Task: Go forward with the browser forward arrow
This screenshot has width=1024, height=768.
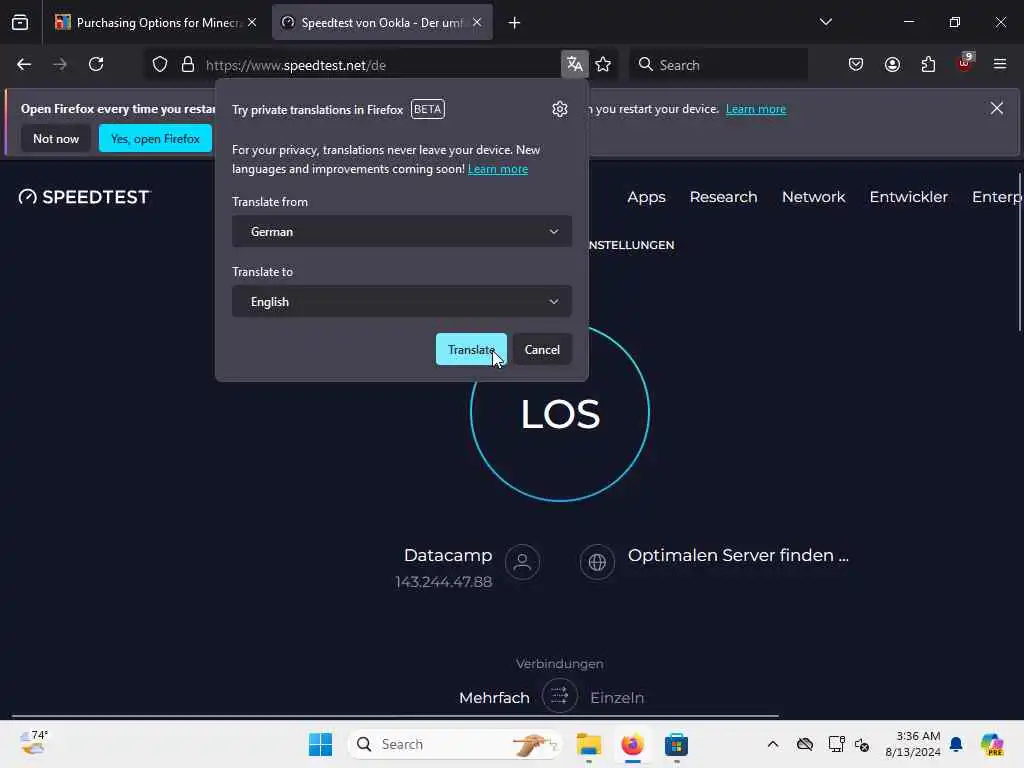Action: [60, 65]
